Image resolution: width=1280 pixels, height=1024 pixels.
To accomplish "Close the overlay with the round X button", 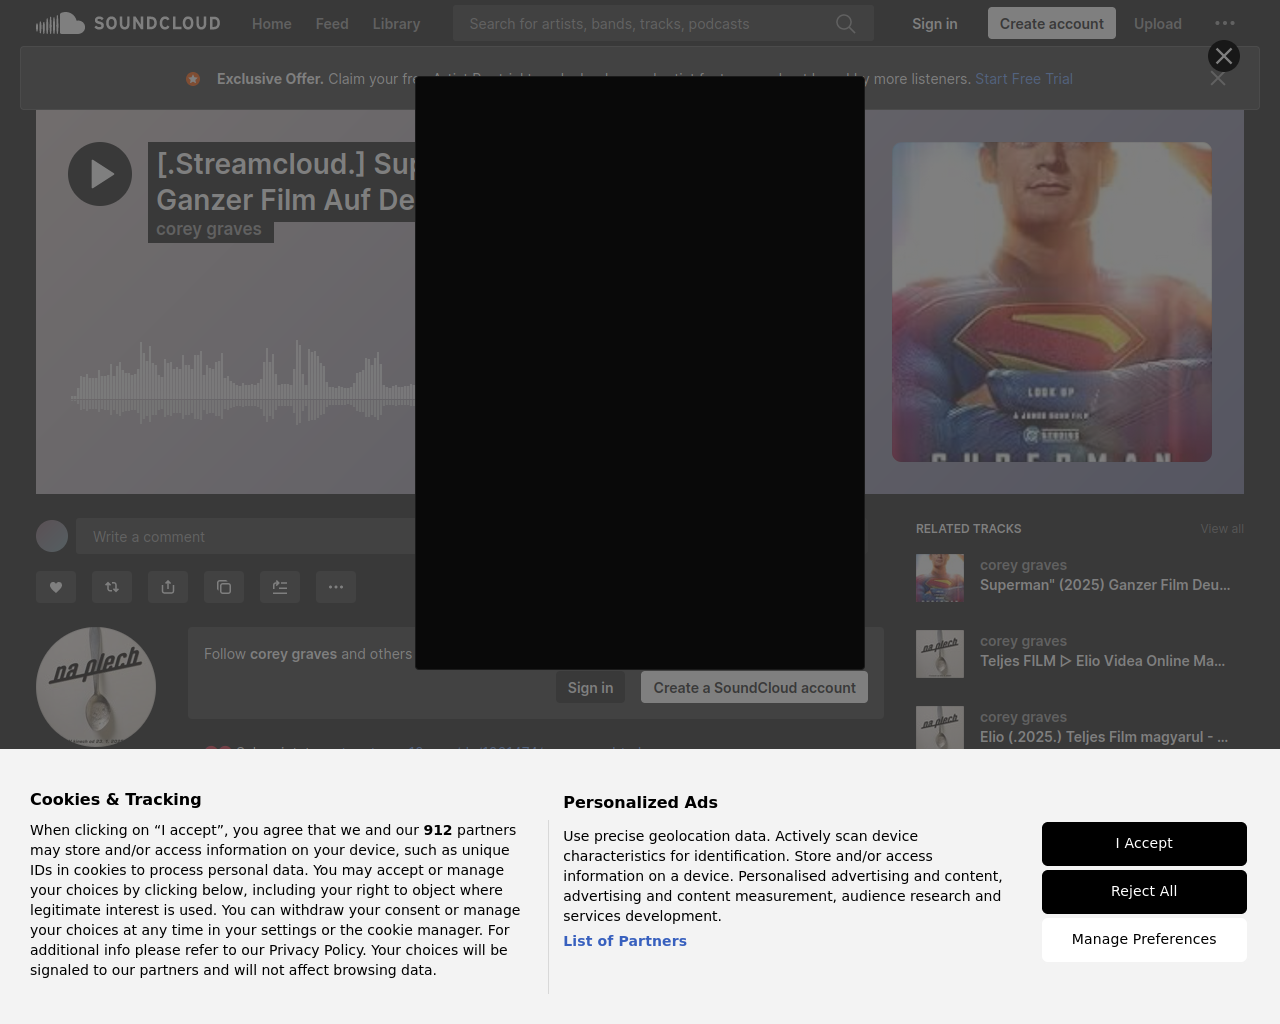I will click(1224, 56).
